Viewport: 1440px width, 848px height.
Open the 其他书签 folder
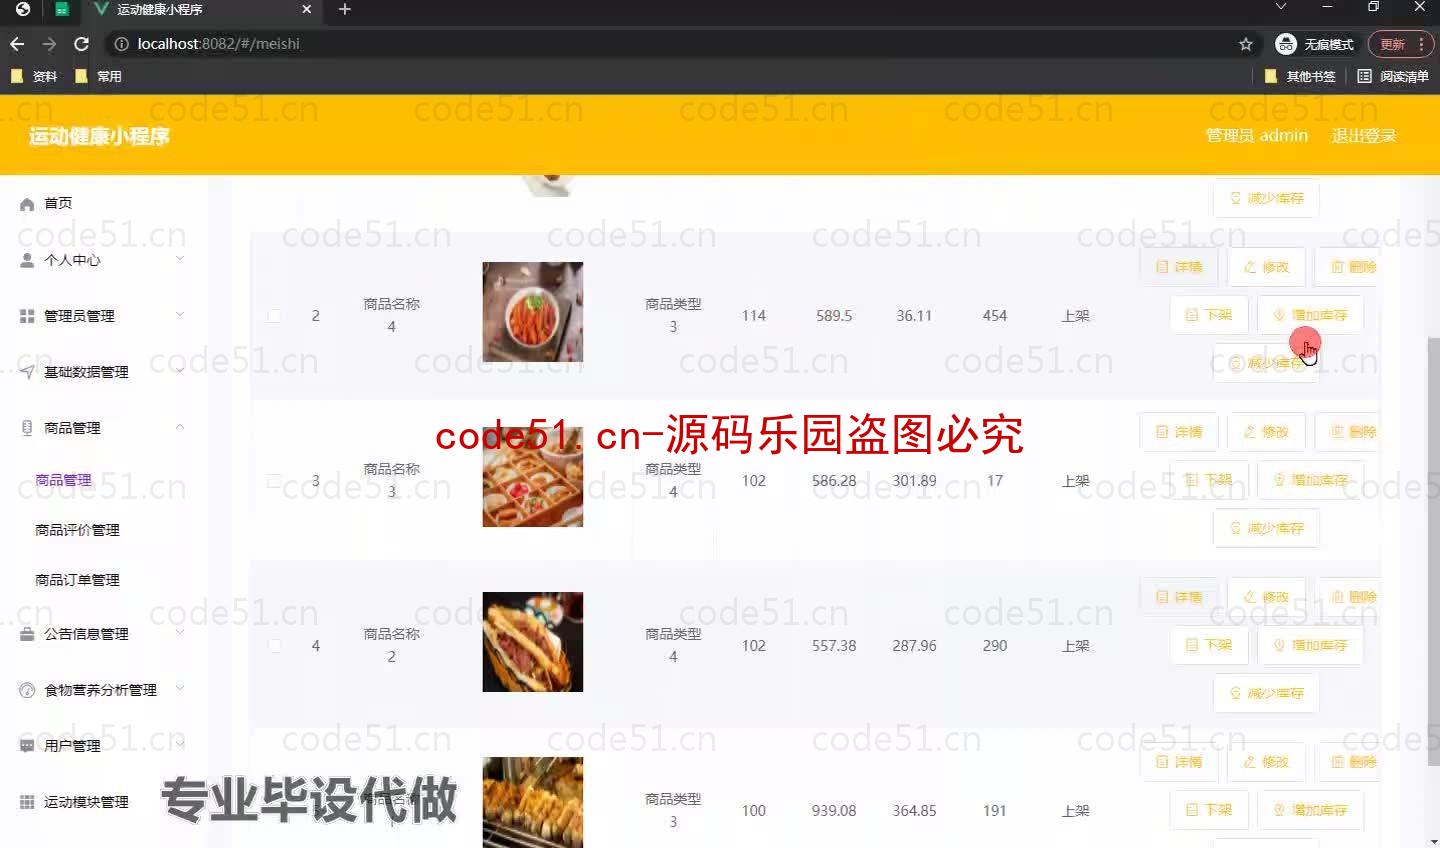click(1300, 76)
